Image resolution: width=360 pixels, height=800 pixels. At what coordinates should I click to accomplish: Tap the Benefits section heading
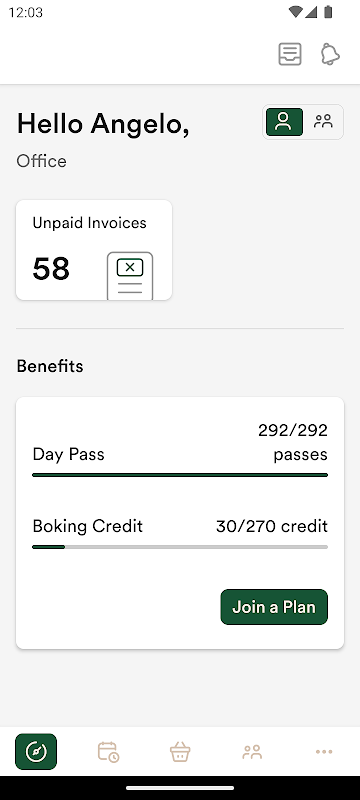pyautogui.click(x=50, y=366)
